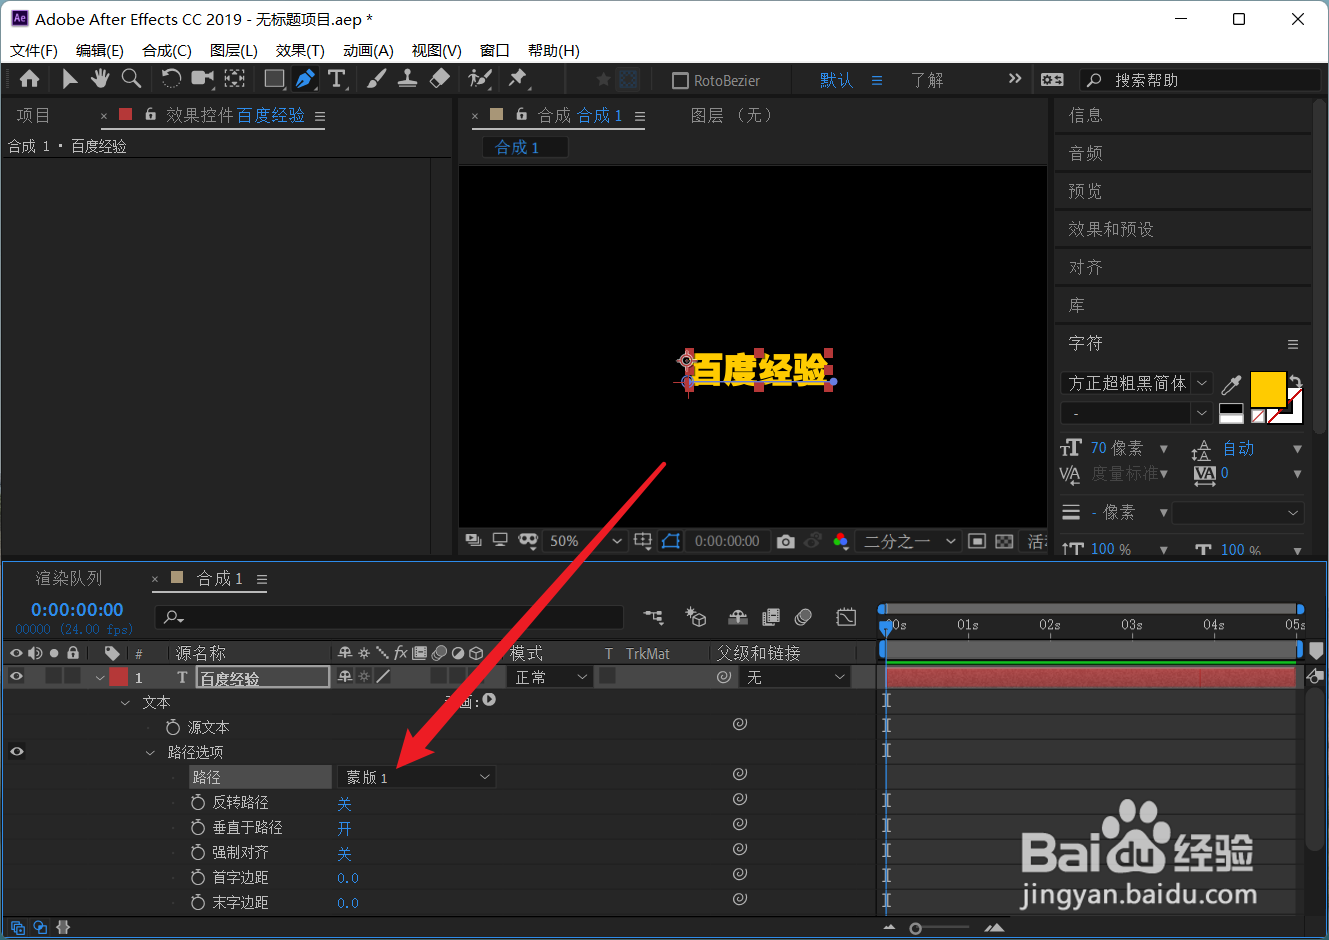Open the 正常 blending mode dropdown

click(x=551, y=677)
